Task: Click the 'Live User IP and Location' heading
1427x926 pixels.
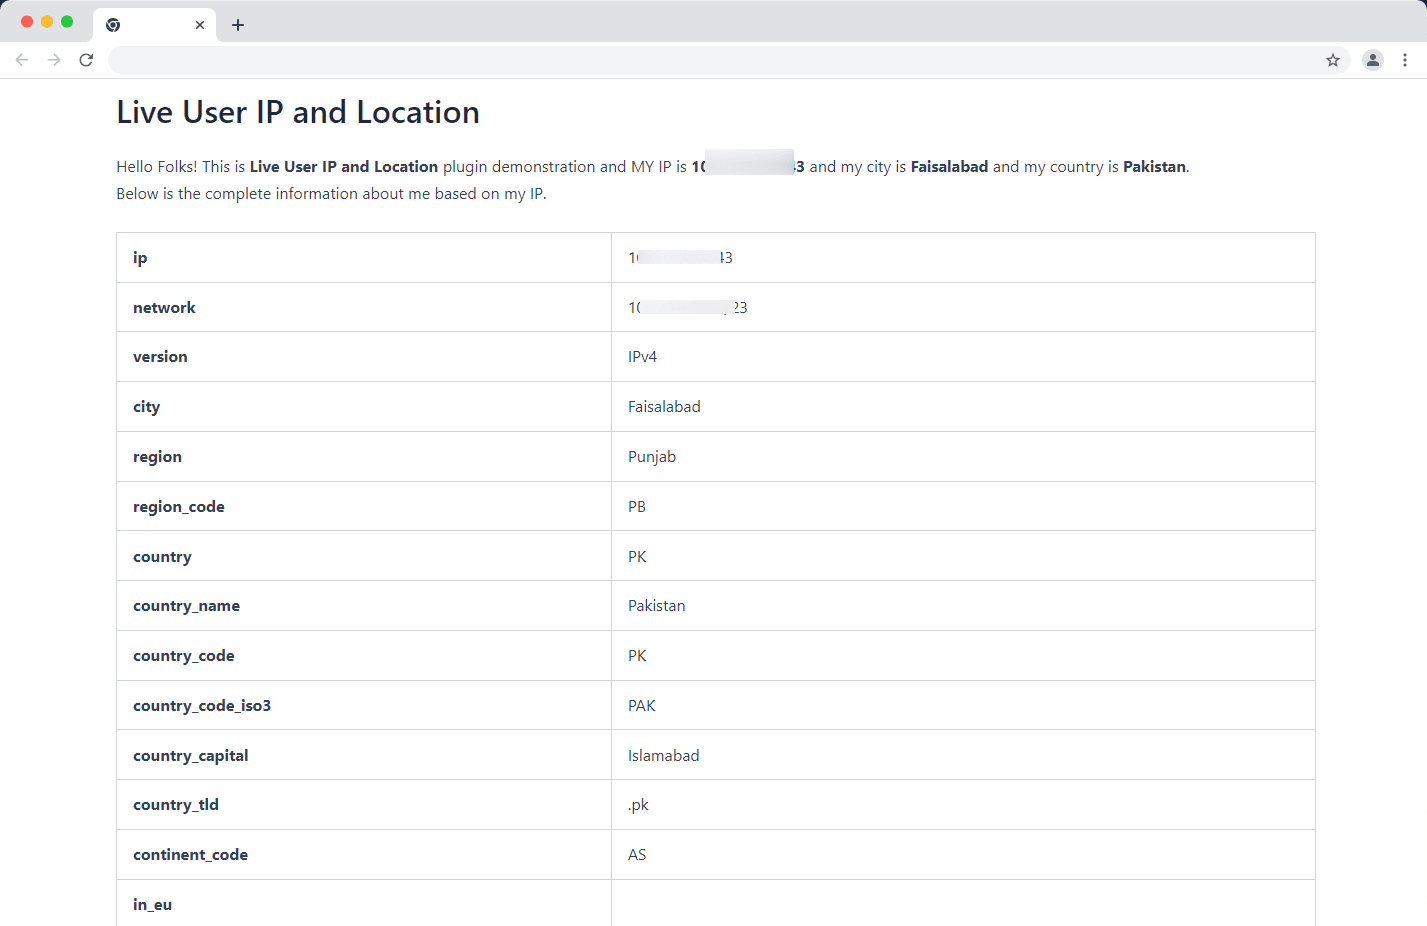Action: (x=298, y=112)
